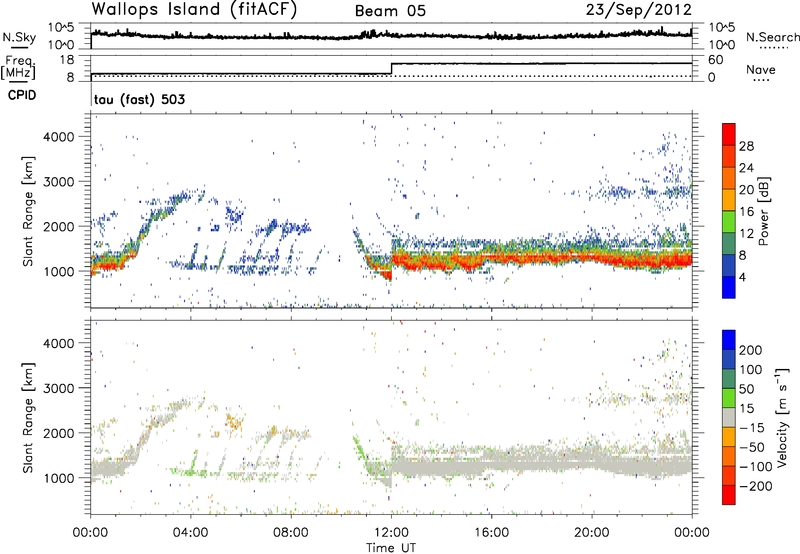Click the red bottom segment of Velocity colorbar

729,495
